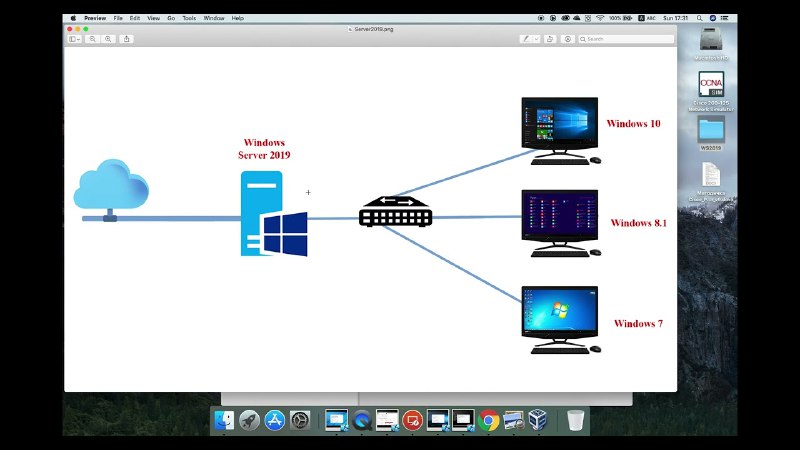
Task: Click the Share toolbar button
Action: tap(127, 39)
